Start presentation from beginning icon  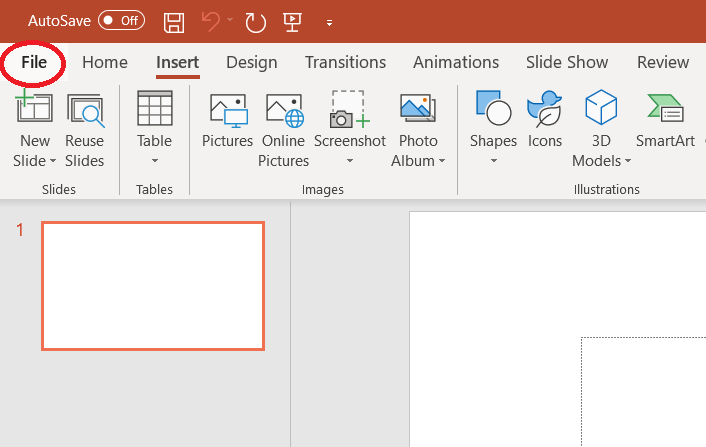(x=292, y=22)
